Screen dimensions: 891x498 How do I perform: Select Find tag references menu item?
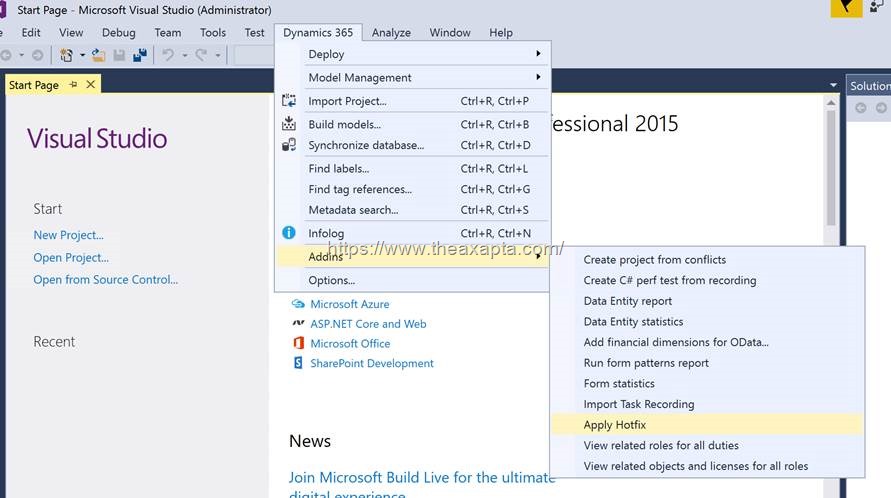click(x=413, y=189)
